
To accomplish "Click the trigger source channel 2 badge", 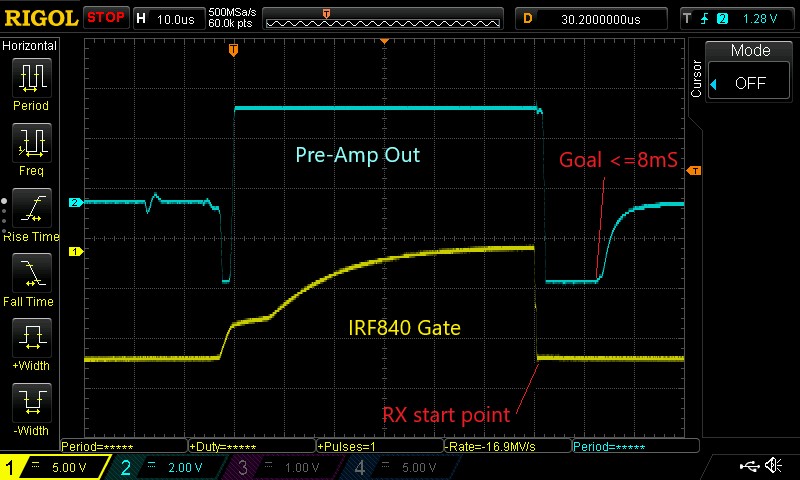I will (722, 19).
